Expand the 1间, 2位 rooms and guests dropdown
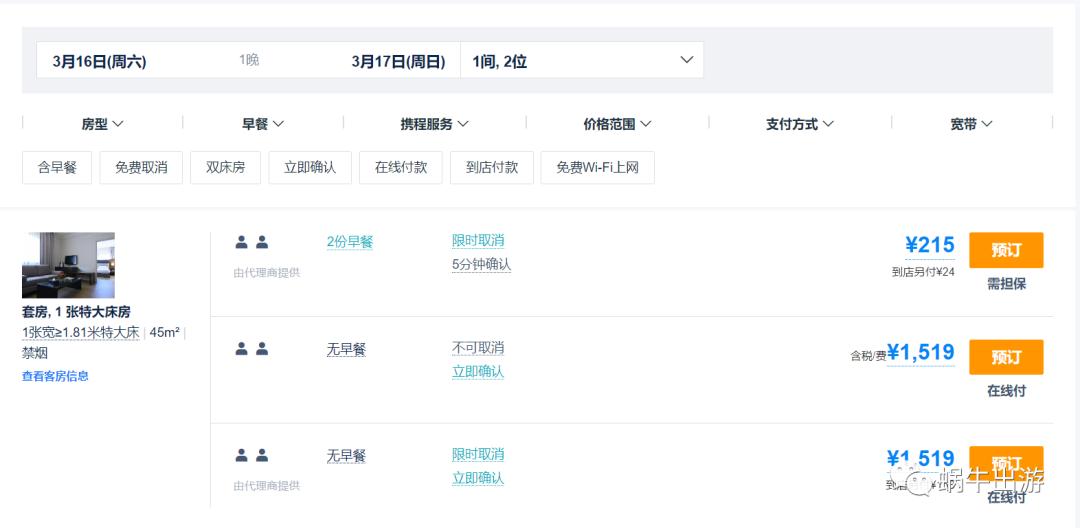The width and height of the screenshot is (1080, 528). (x=582, y=60)
